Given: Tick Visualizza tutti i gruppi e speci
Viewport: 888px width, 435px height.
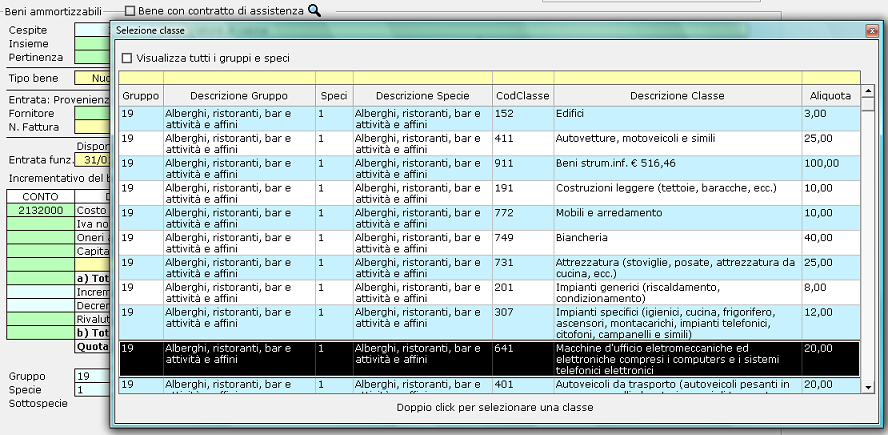Looking at the screenshot, I should tap(127, 58).
